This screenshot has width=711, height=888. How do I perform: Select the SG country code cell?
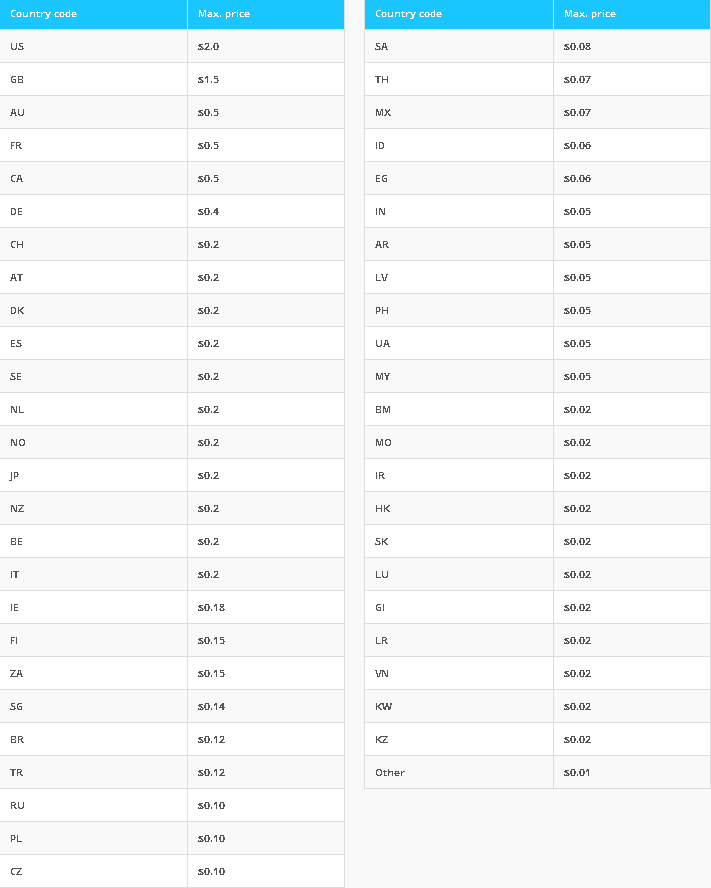coord(93,706)
